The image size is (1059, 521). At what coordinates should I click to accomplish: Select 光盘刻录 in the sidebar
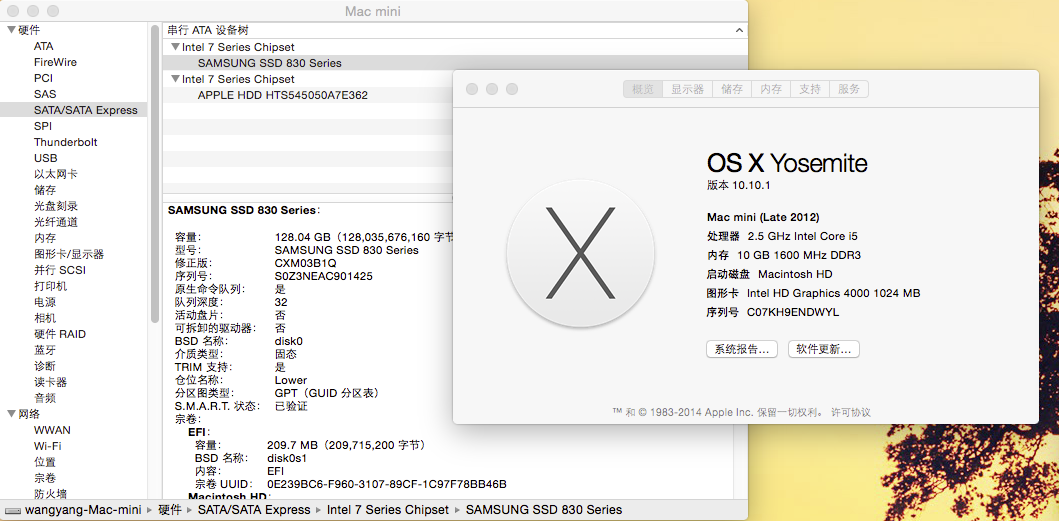tap(55, 206)
